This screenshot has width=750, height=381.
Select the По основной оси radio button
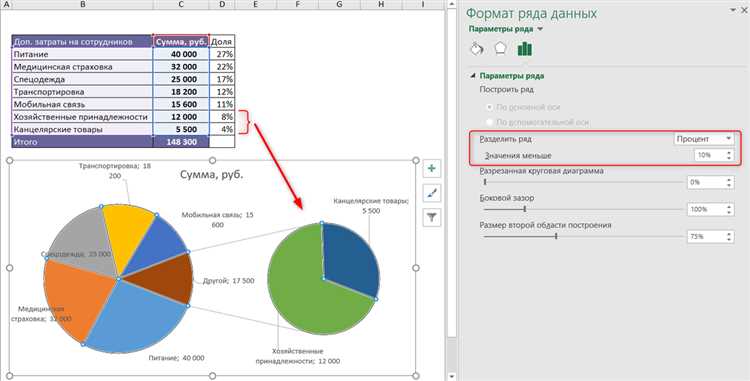click(x=489, y=108)
